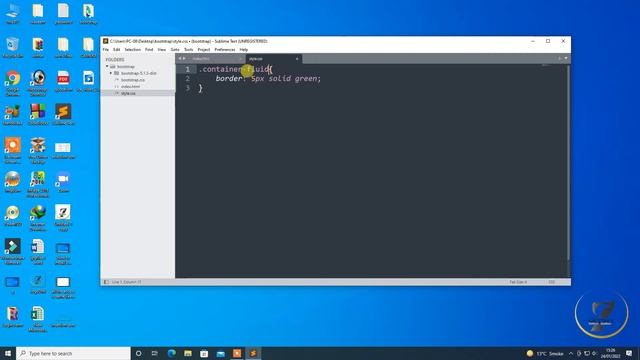Screen dimensions: 640x360
Task: Open the This PC desktop icon
Action: [13, 13]
